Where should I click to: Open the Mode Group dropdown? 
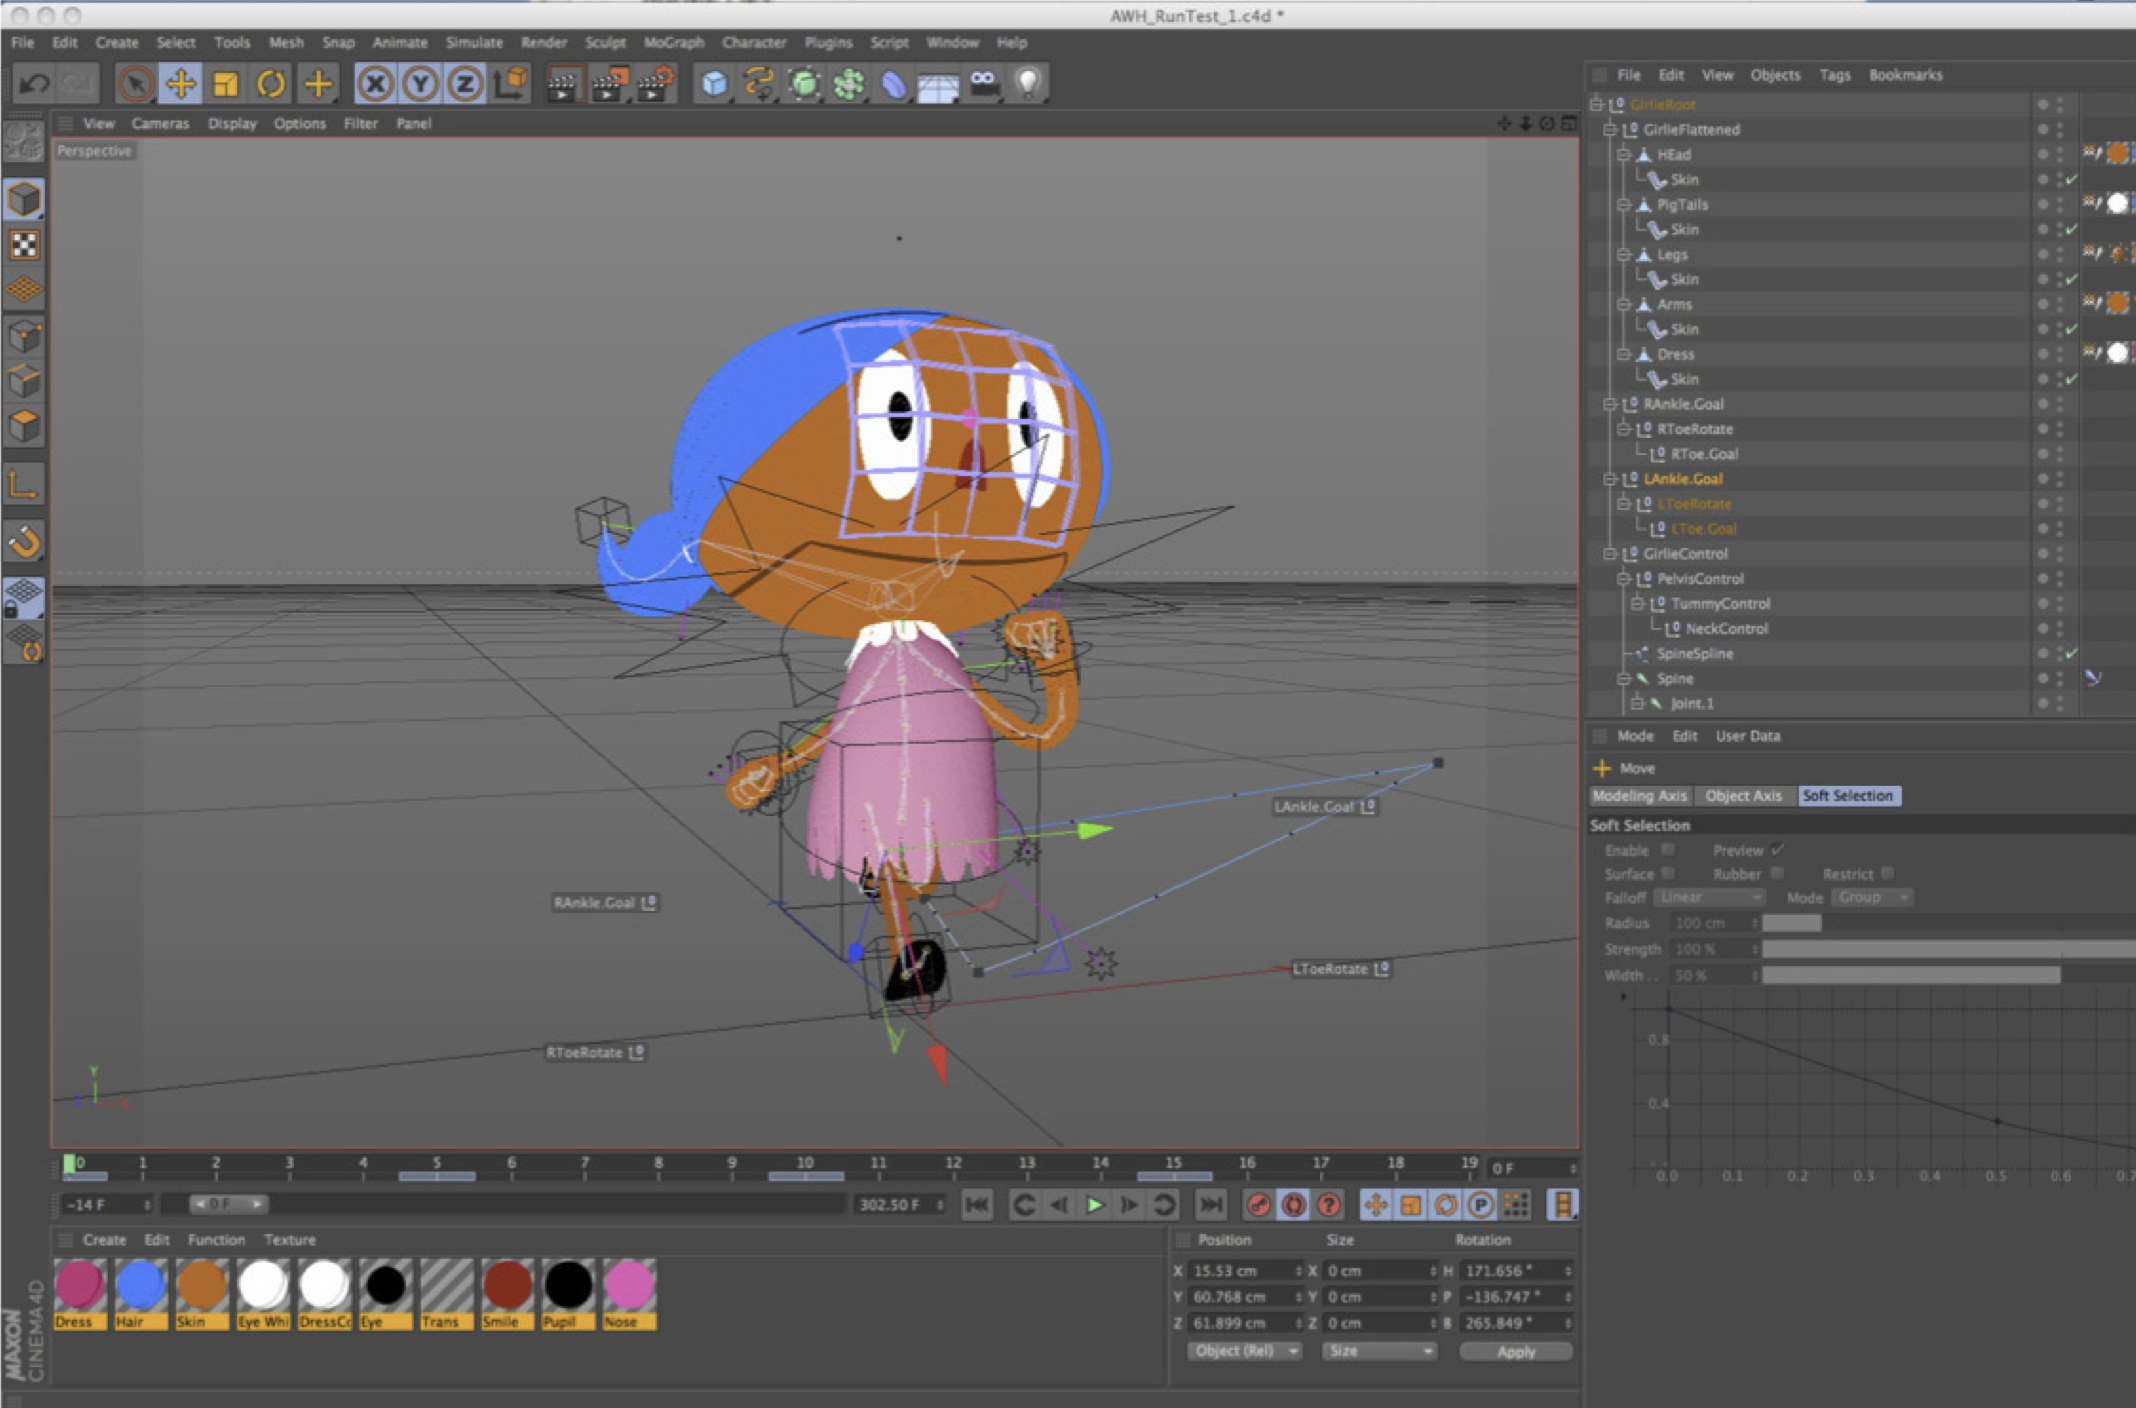pos(1872,898)
